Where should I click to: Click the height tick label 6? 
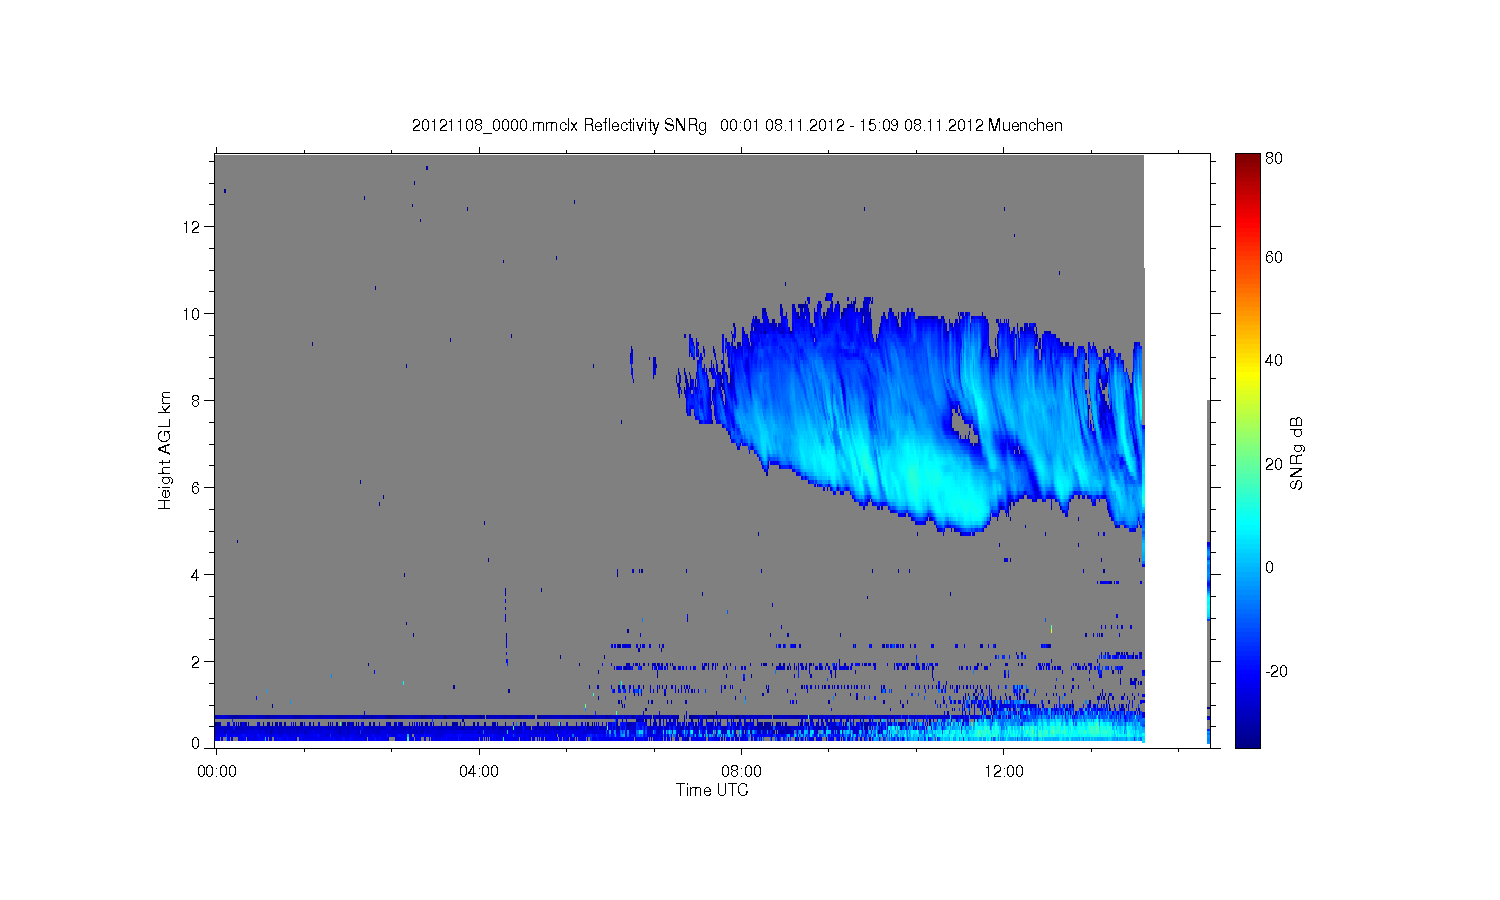point(196,488)
